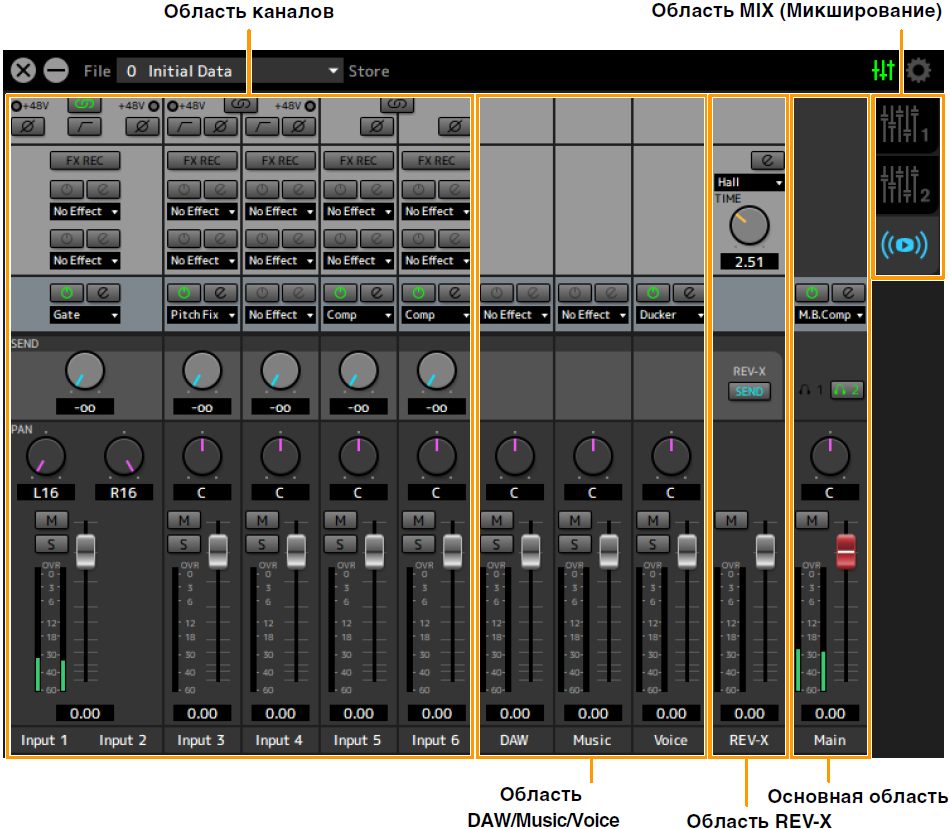
Task: Open M.B.Comp dropdown on Main channel
Action: tap(829, 315)
